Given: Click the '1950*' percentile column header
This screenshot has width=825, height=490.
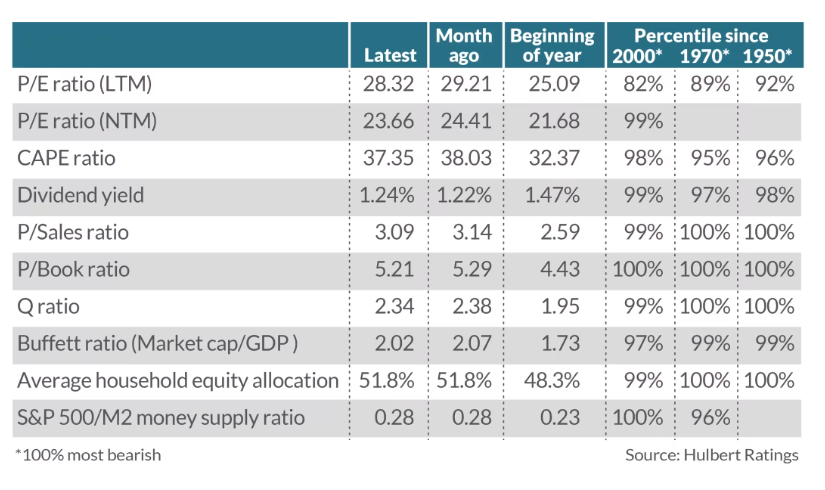Looking at the screenshot, I should [768, 55].
